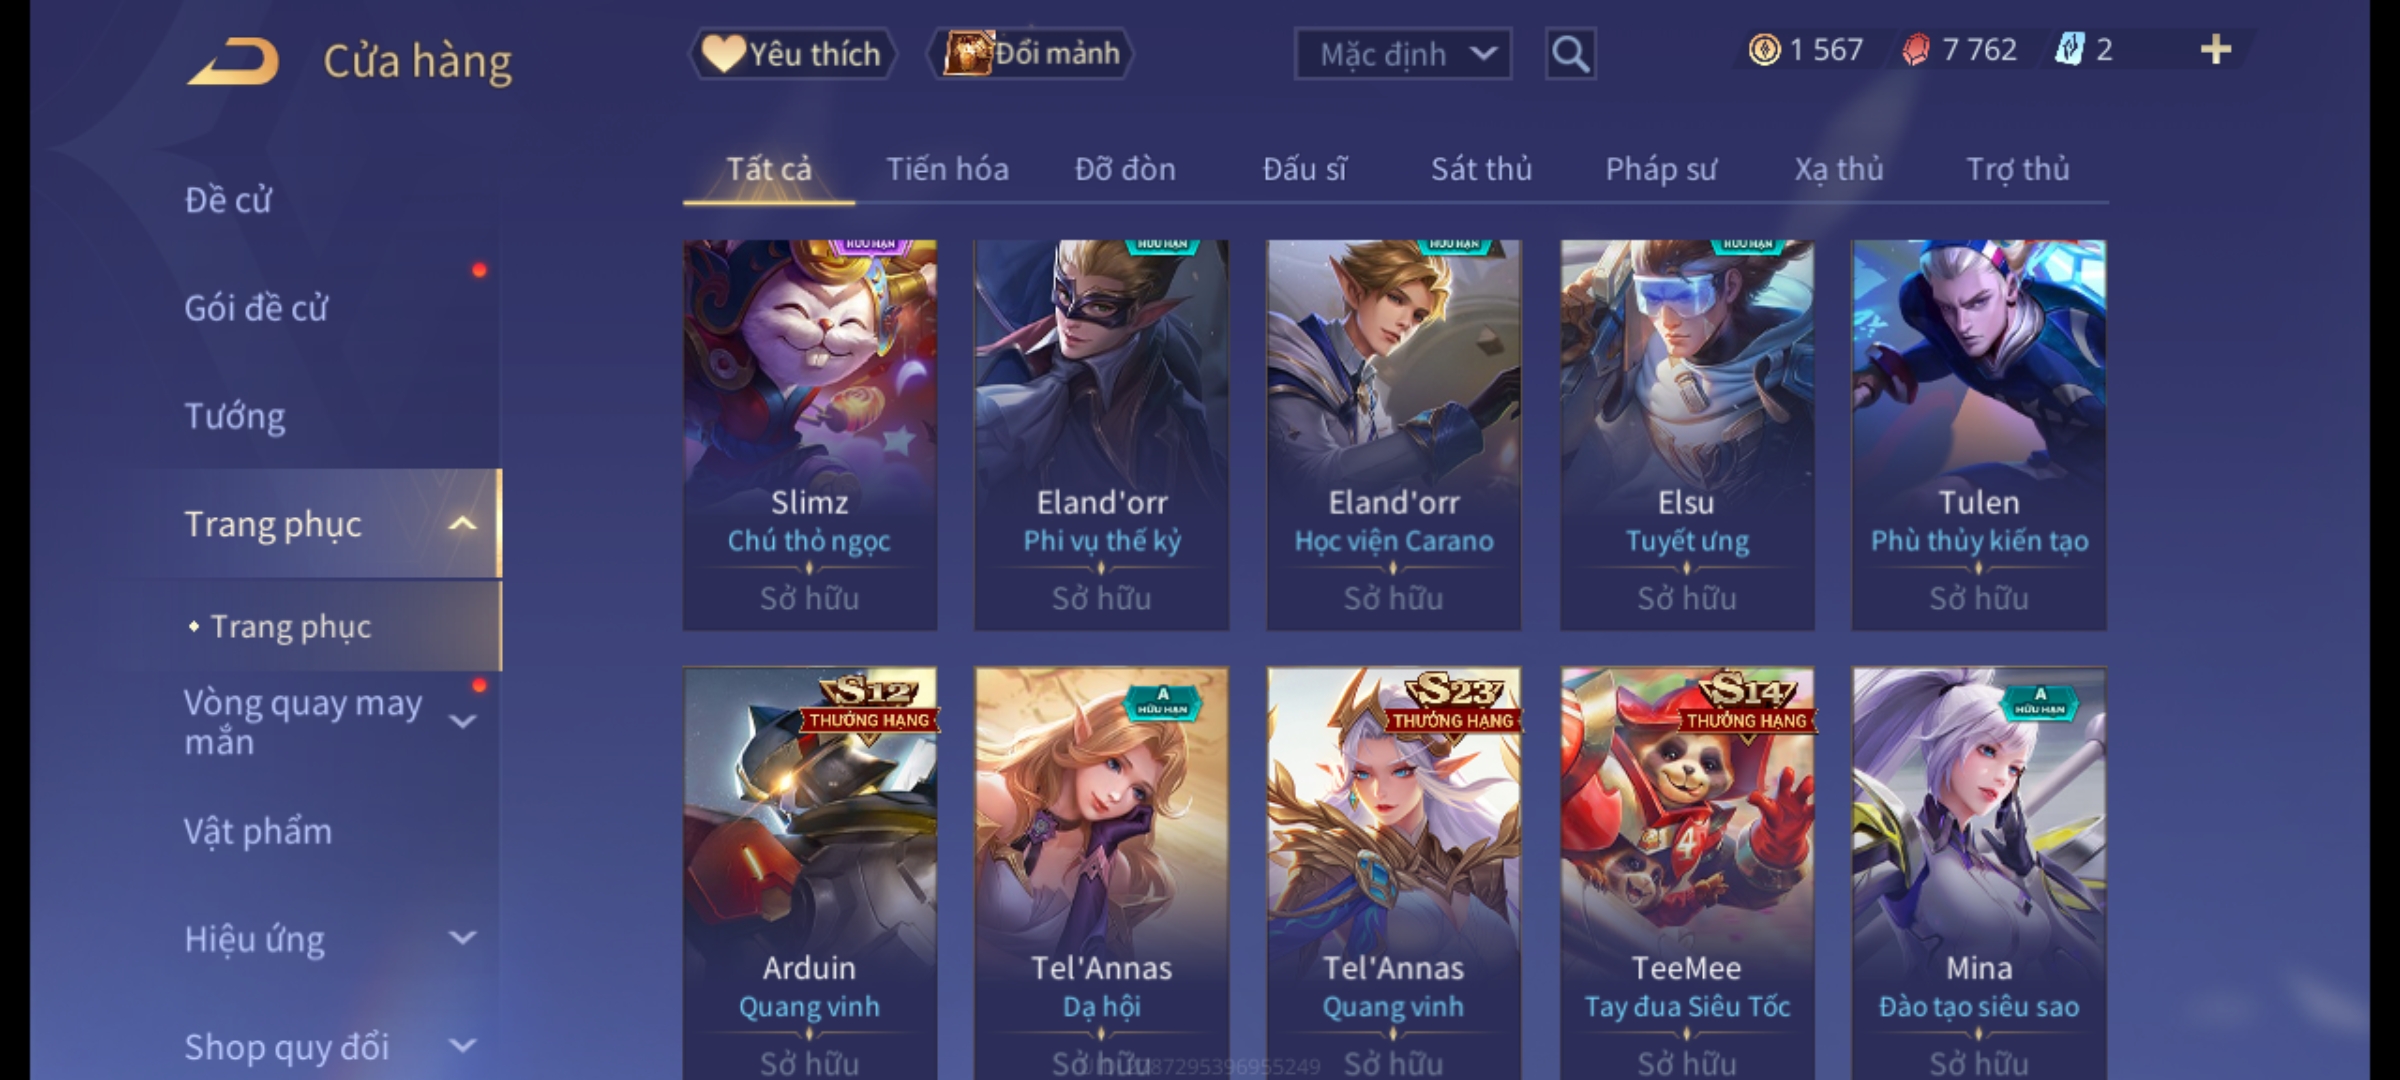
Task: Open the search magnifier icon
Action: (x=1570, y=54)
